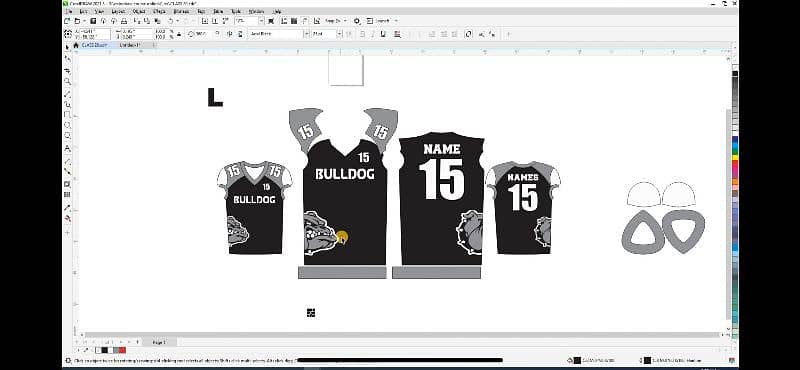800x370 pixels.
Task: Open the Bitmaps menu
Action: [181, 11]
